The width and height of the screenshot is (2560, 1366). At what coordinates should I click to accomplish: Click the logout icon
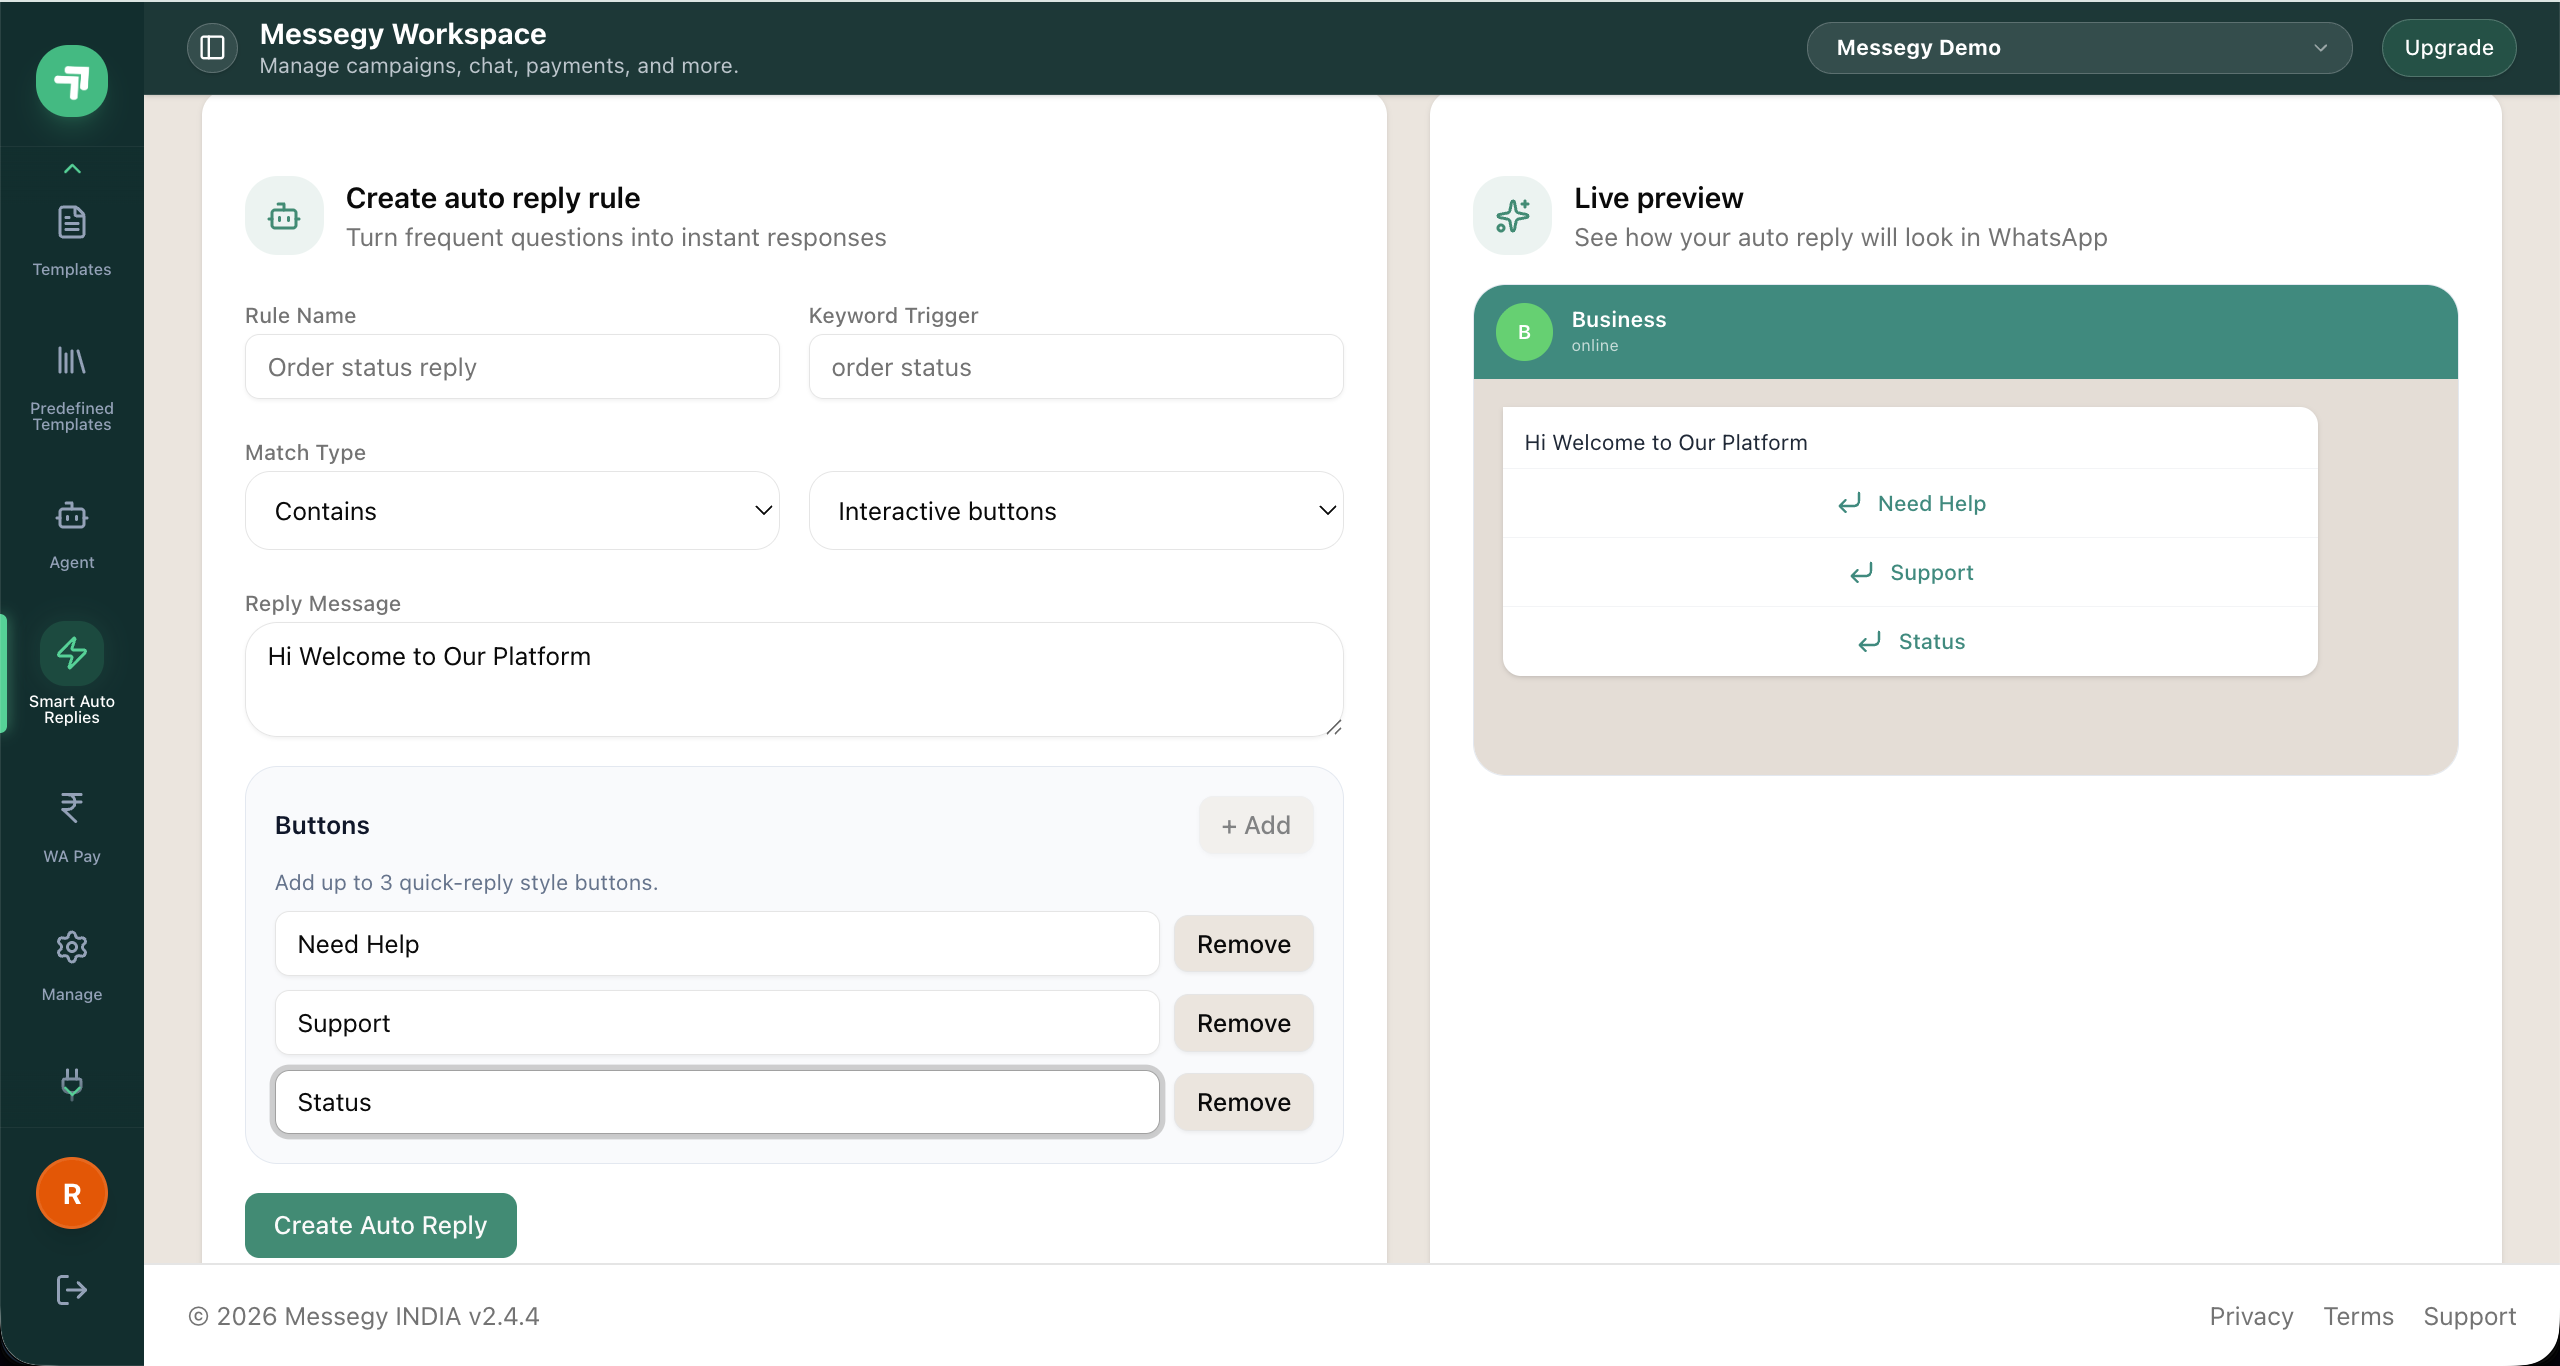coord(72,1290)
